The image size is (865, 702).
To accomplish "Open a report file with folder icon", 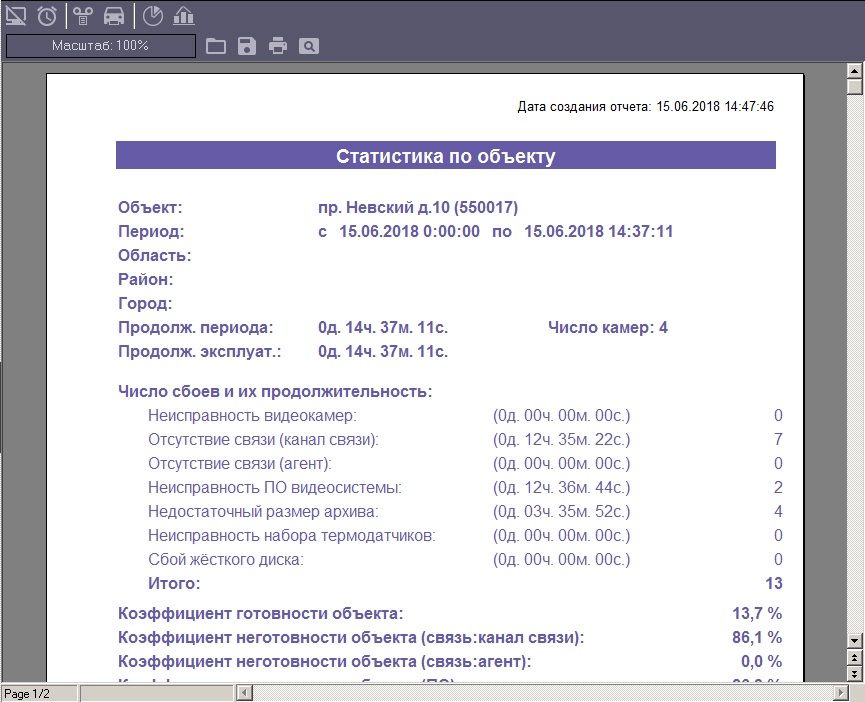I will (215, 46).
